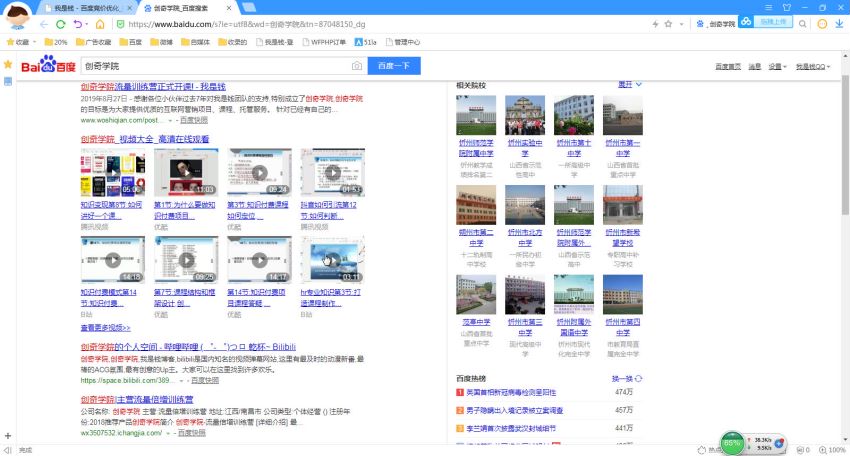Click the purple undo/restore tab icon

click(x=78, y=24)
